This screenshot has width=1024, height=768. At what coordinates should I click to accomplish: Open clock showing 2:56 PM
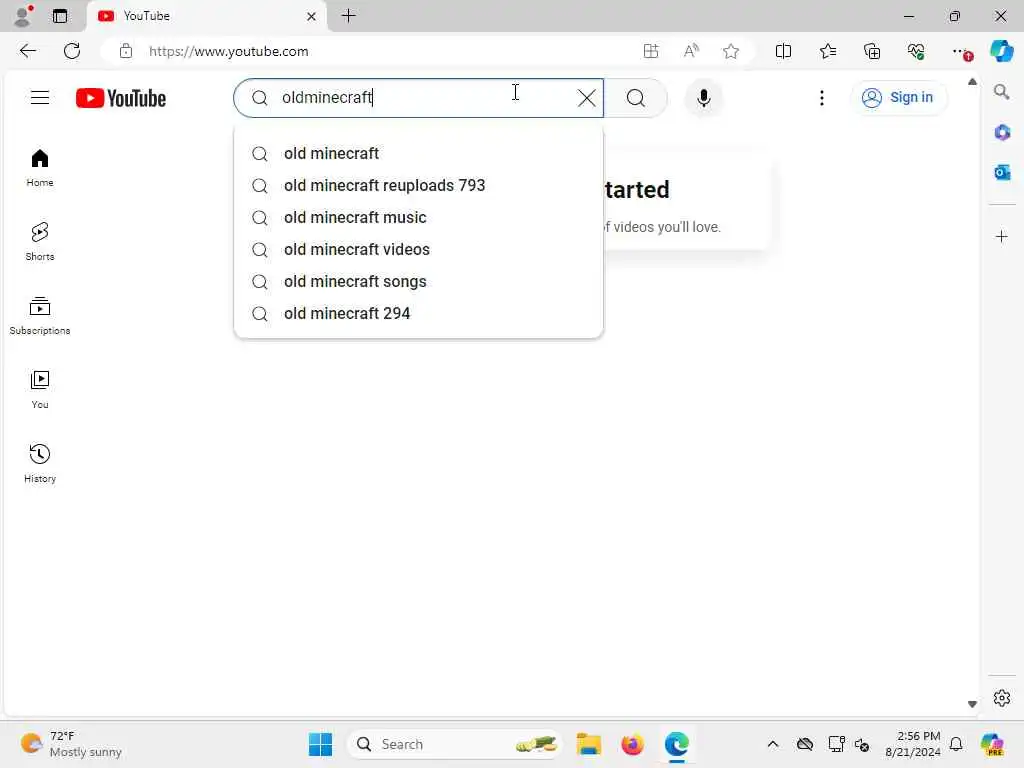tap(913, 744)
